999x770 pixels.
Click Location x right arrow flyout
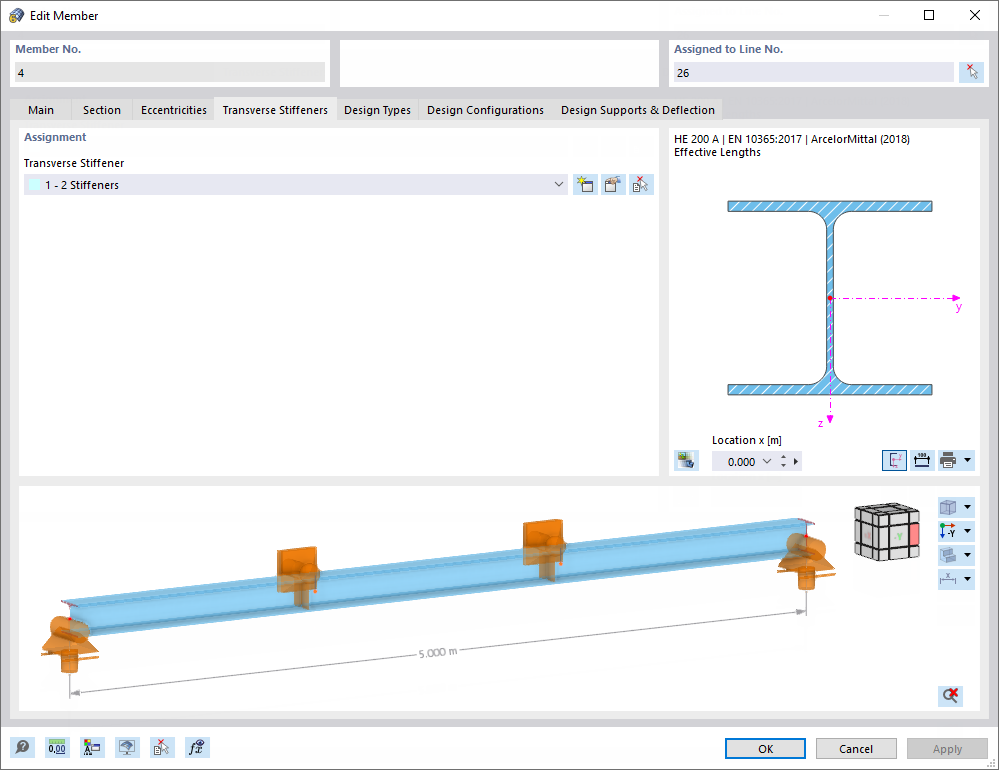click(796, 462)
